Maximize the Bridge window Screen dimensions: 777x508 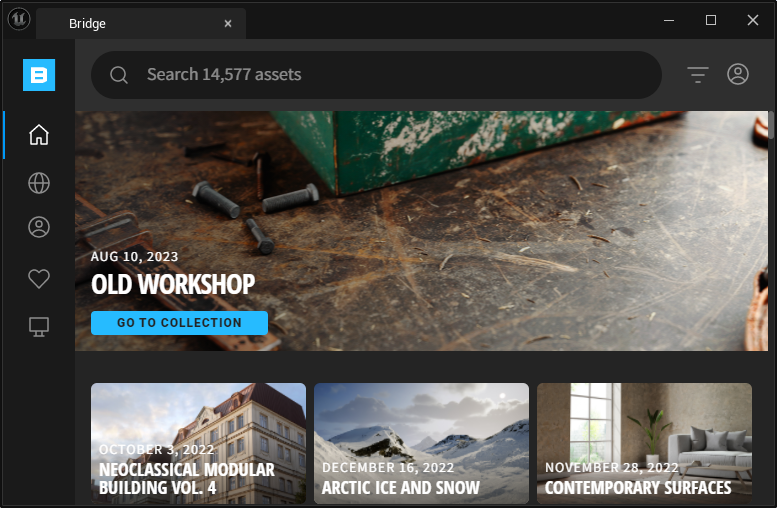(x=711, y=20)
